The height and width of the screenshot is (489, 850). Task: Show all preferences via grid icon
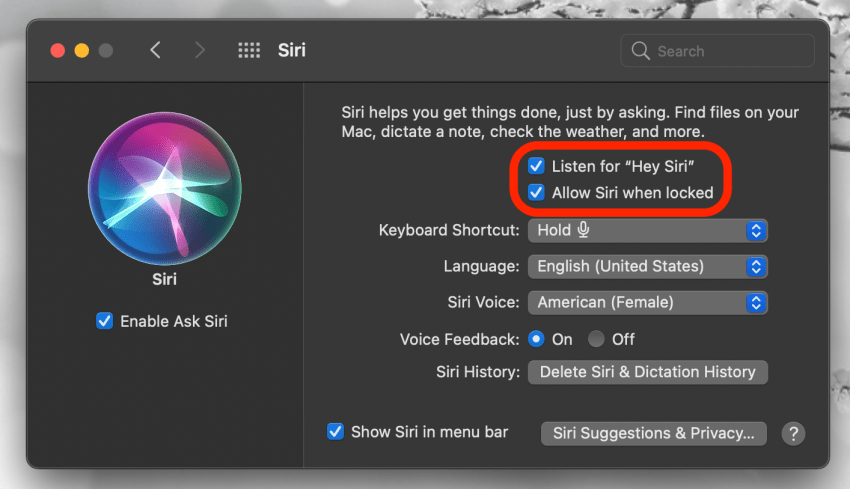coord(249,50)
